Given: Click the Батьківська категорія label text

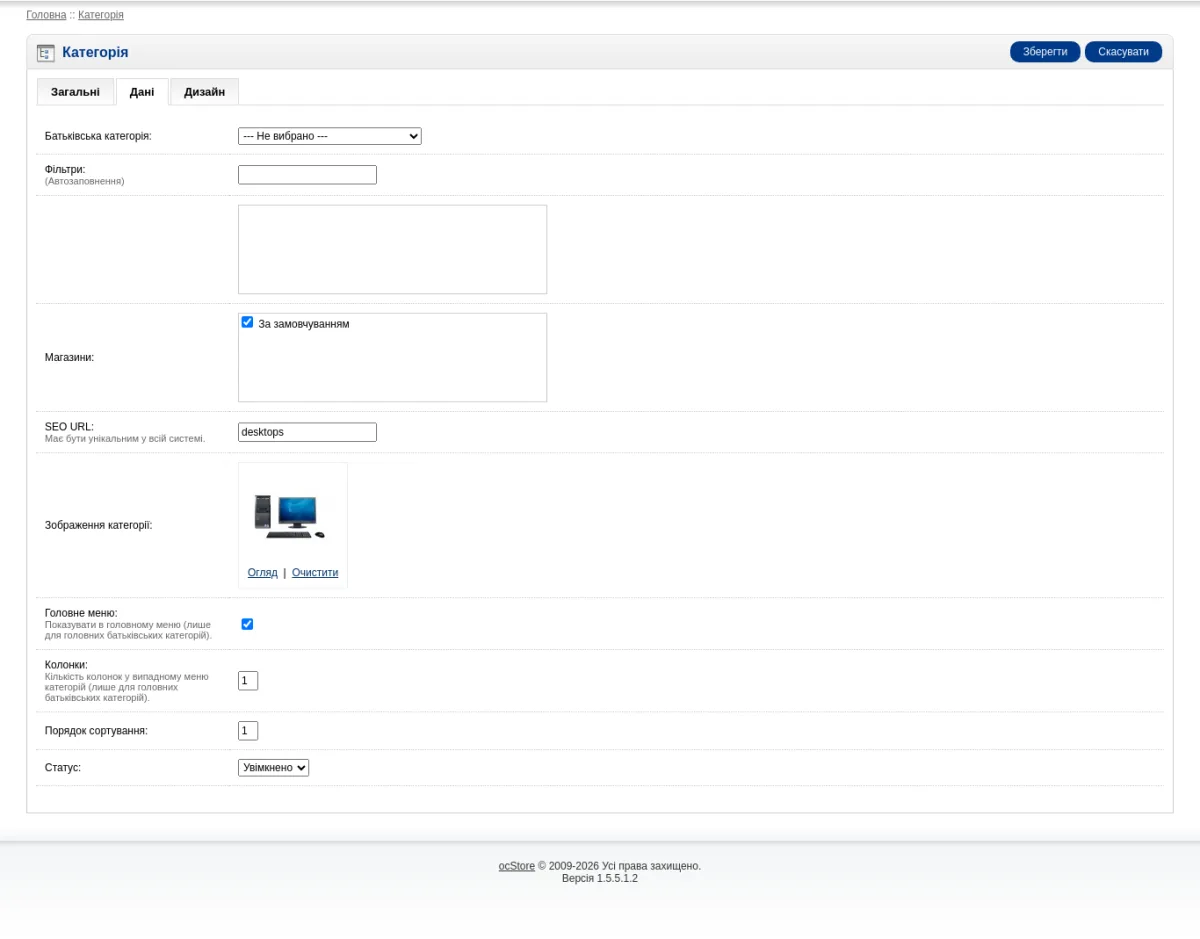Looking at the screenshot, I should pos(98,136).
